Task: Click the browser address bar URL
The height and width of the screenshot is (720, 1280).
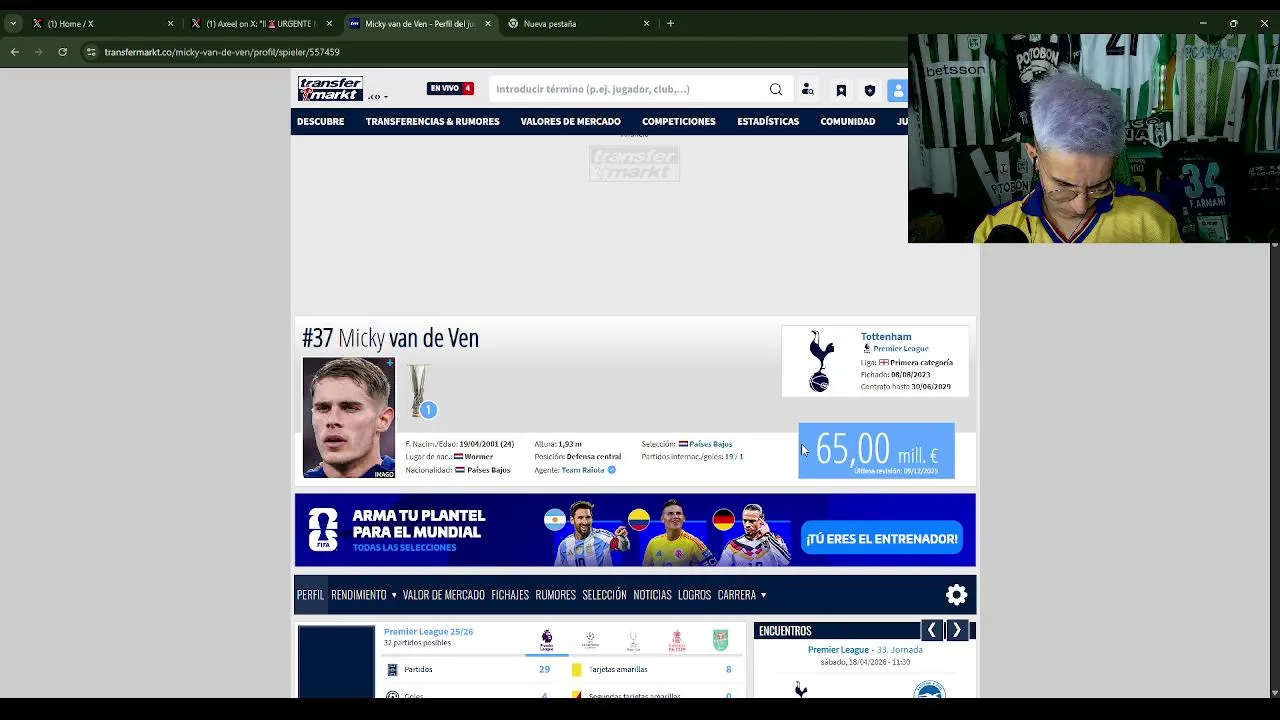Action: click(222, 52)
